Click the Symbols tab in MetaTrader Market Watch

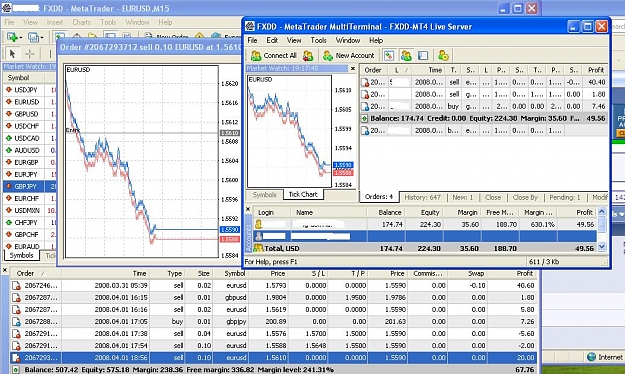[22, 255]
